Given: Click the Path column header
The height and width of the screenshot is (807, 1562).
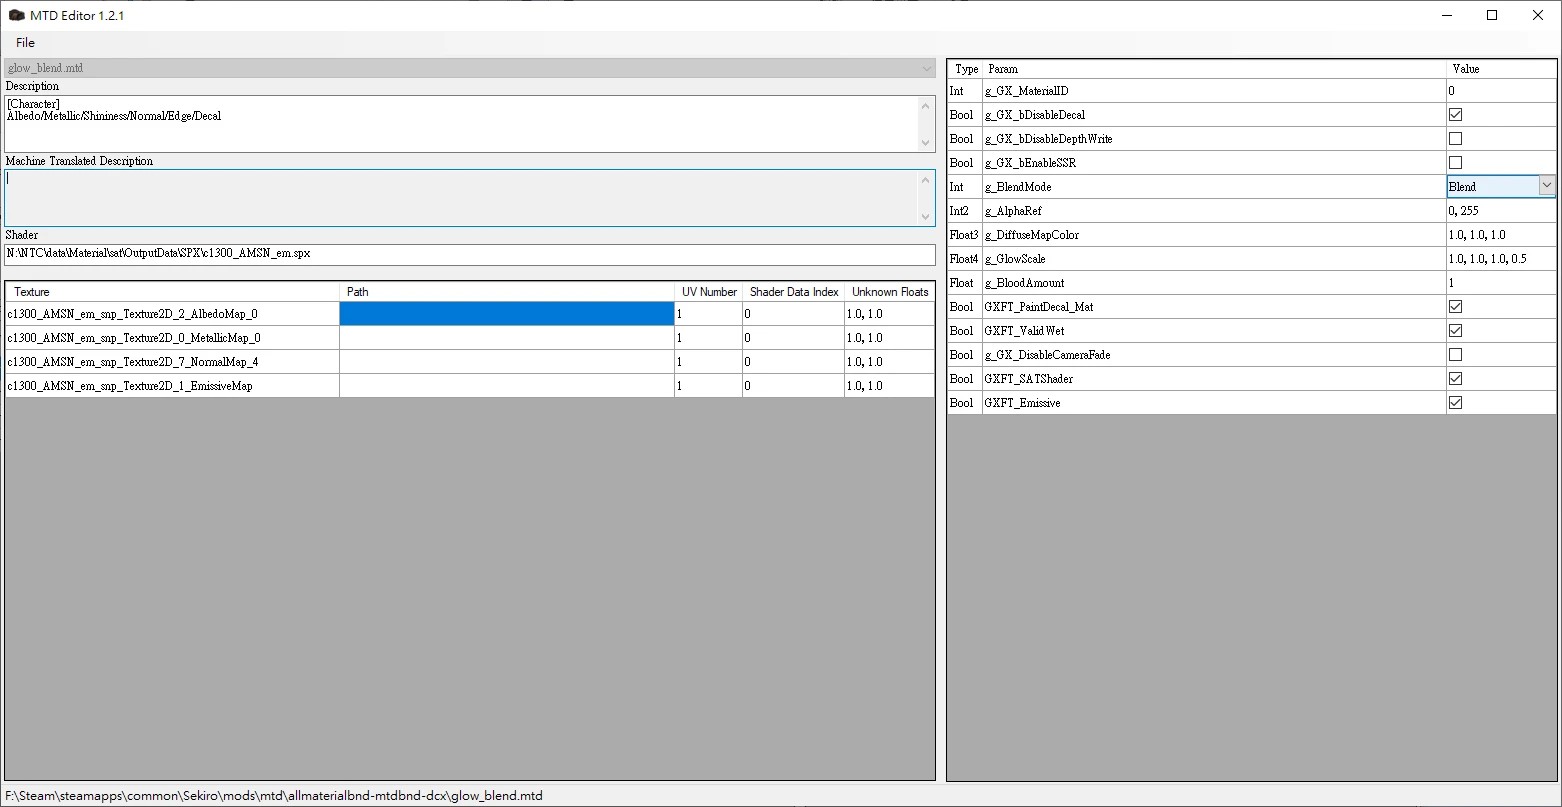Looking at the screenshot, I should pos(507,292).
